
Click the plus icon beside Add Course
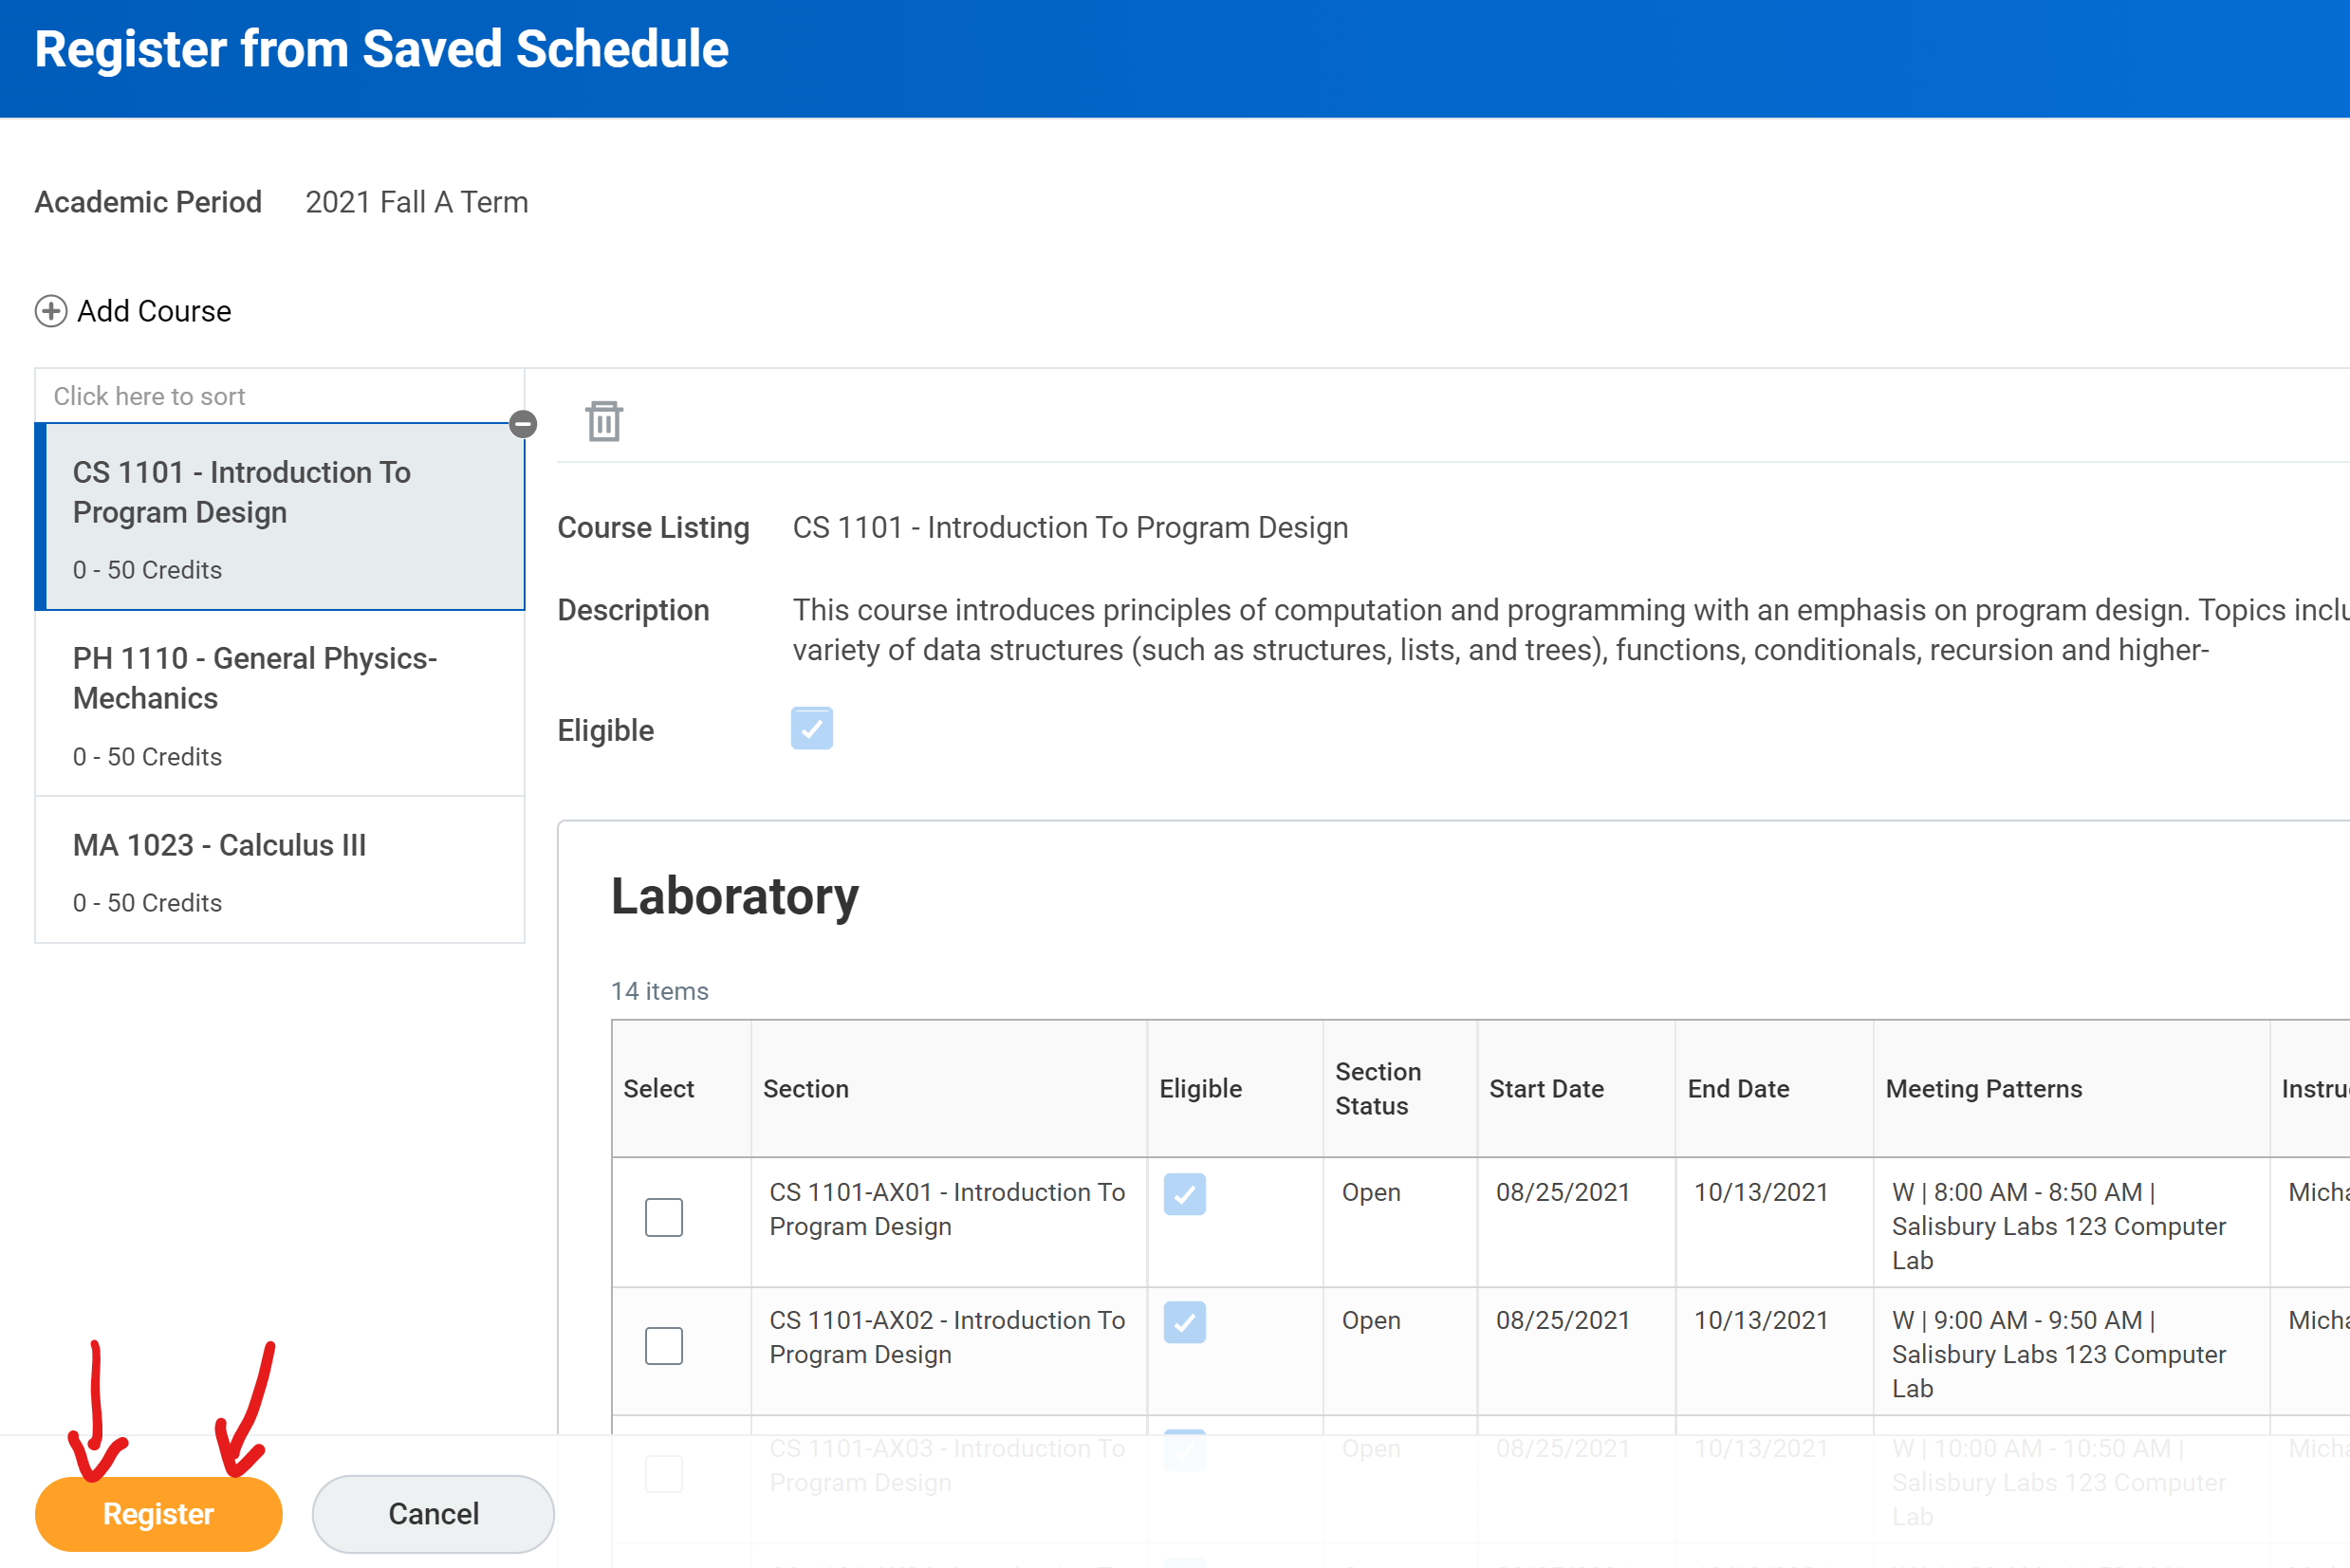pos(51,311)
